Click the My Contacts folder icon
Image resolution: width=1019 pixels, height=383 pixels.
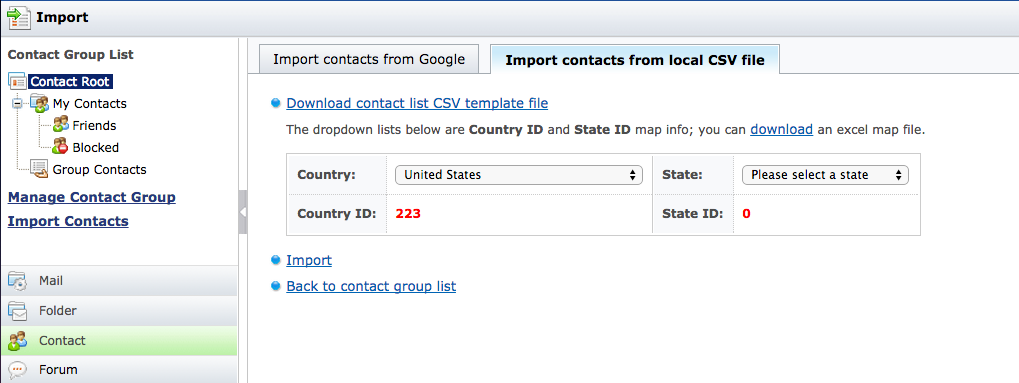pyautogui.click(x=40, y=103)
